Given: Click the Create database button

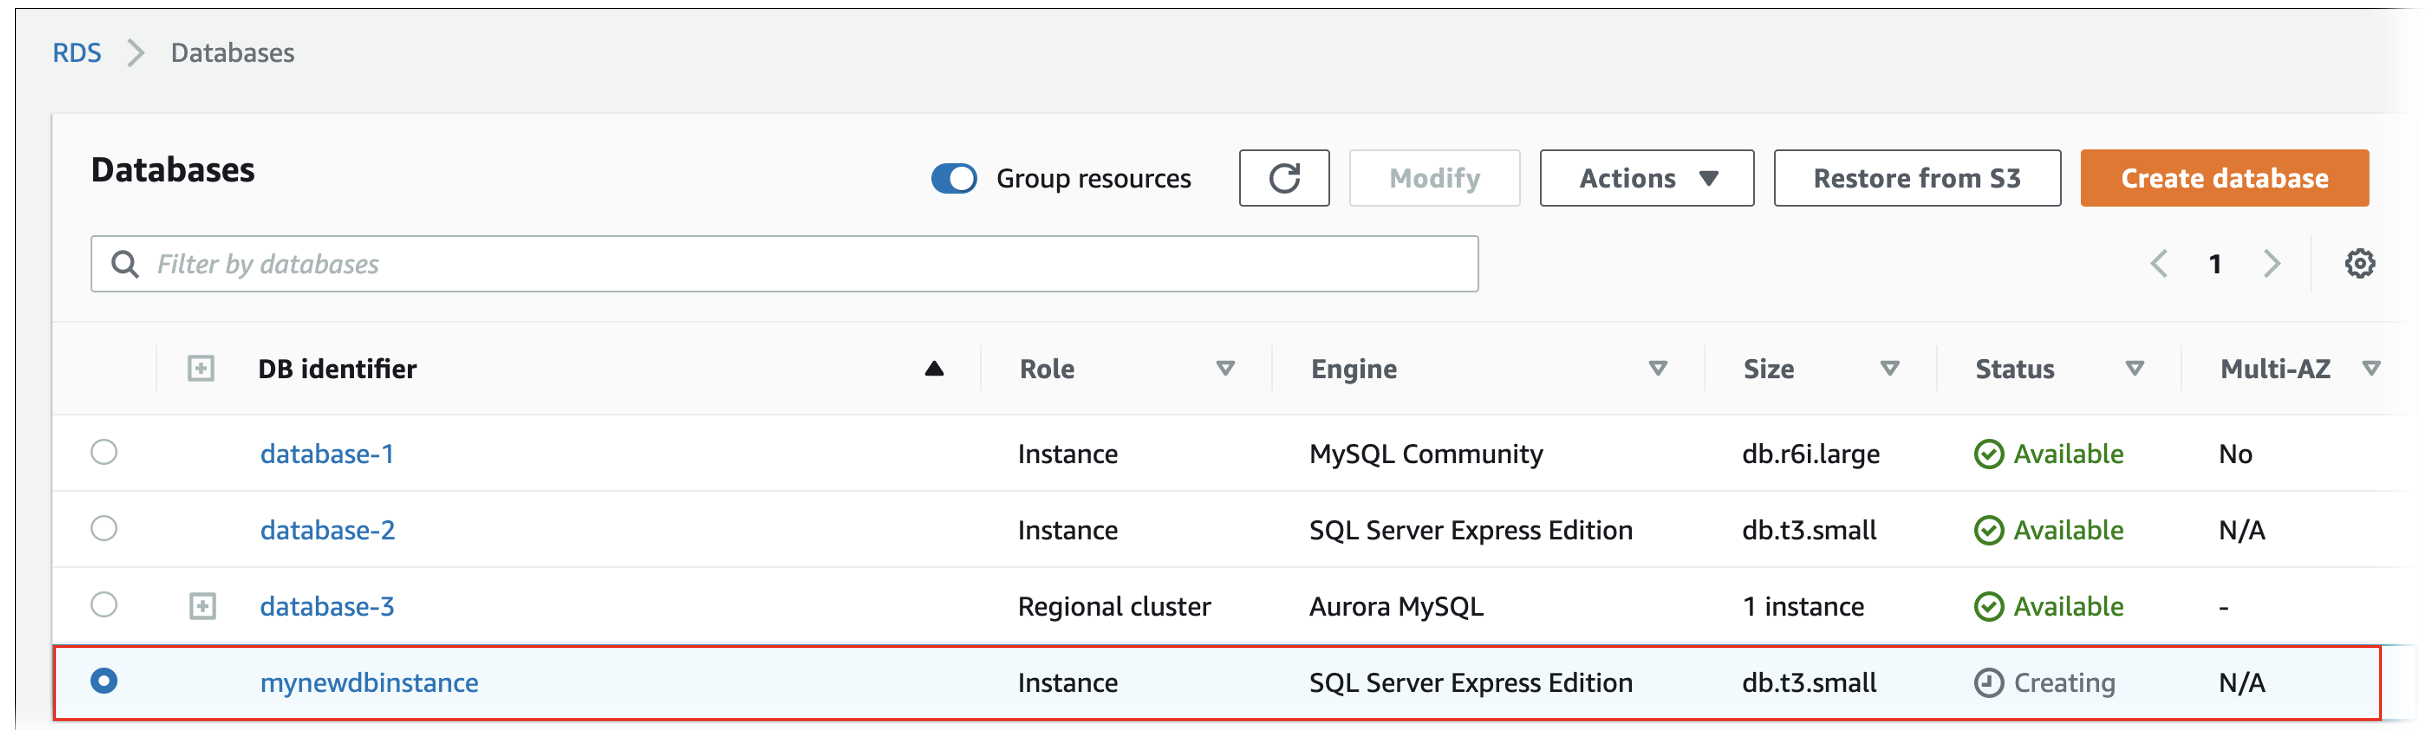Looking at the screenshot, I should coord(2224,178).
